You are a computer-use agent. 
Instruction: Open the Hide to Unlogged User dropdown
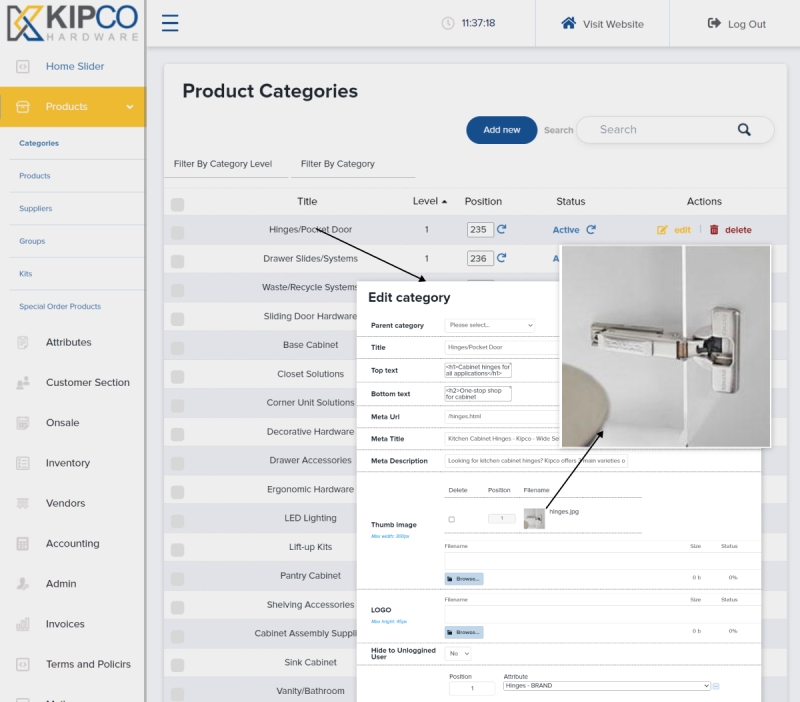pyautogui.click(x=458, y=652)
